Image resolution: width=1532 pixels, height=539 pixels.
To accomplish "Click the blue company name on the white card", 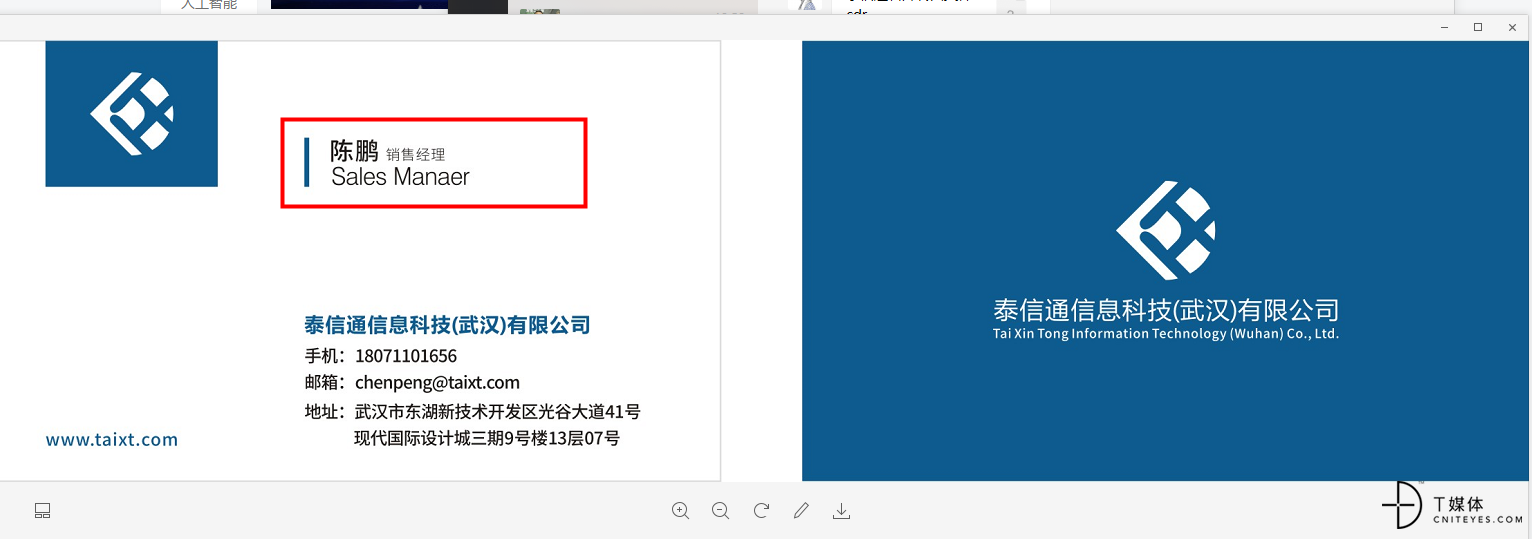I will tap(448, 325).
